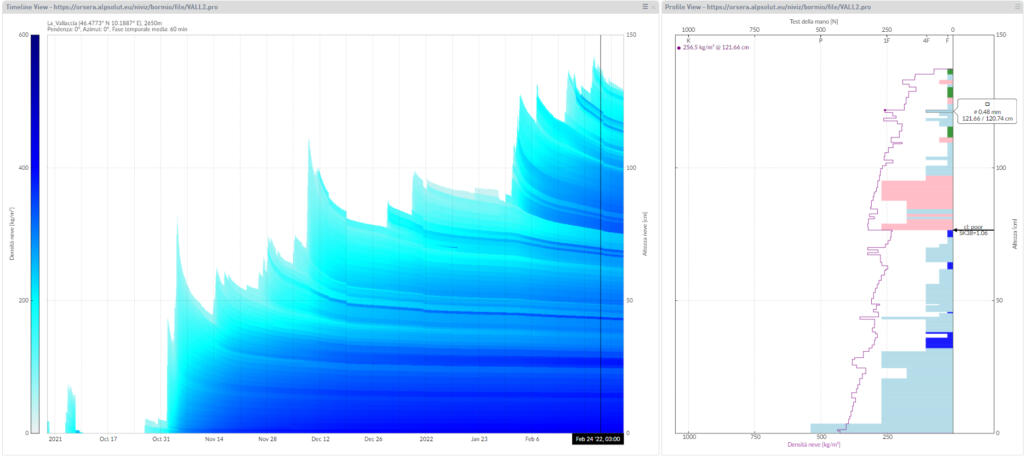
Task: Click the Feb 24 '22, 03:00 date label
Action: (598, 439)
